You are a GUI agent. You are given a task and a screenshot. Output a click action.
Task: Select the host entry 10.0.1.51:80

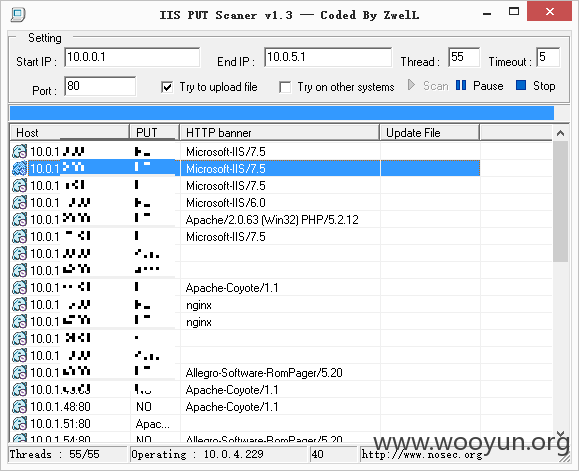60,424
